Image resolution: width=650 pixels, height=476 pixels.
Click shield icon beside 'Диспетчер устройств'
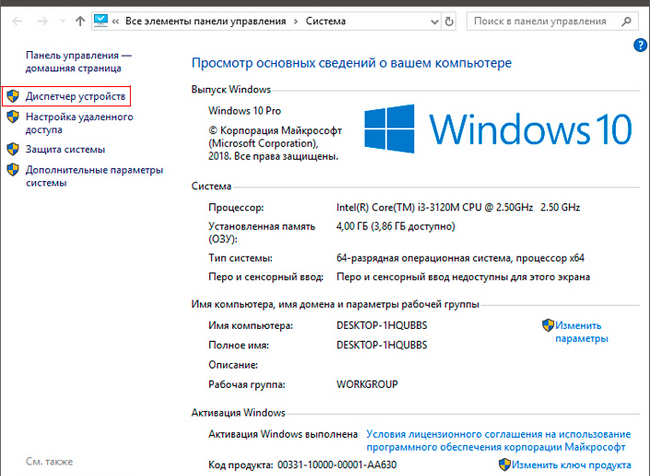pos(13,96)
